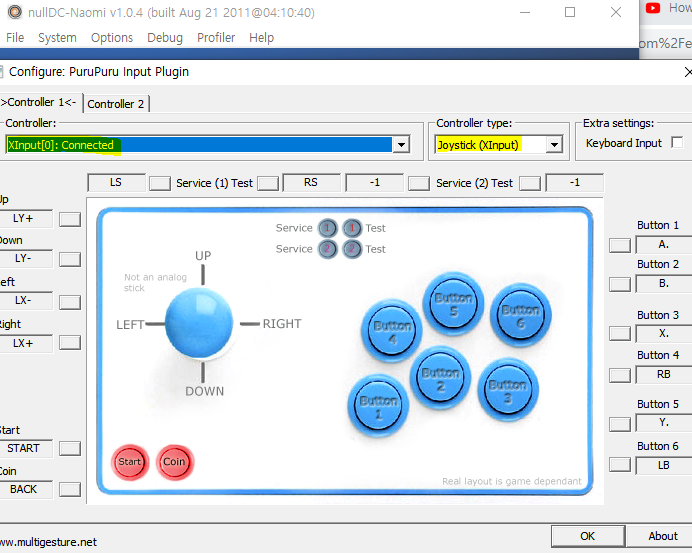Open the System menu
This screenshot has height=553, width=692.
(57, 38)
